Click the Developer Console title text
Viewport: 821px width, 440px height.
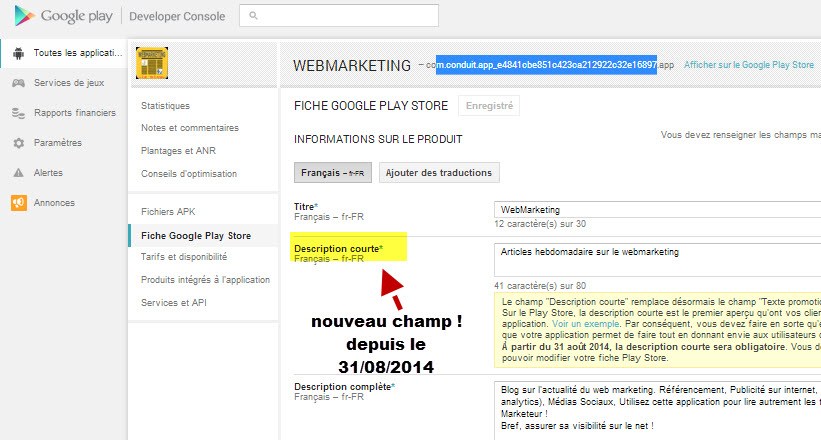coord(177,17)
